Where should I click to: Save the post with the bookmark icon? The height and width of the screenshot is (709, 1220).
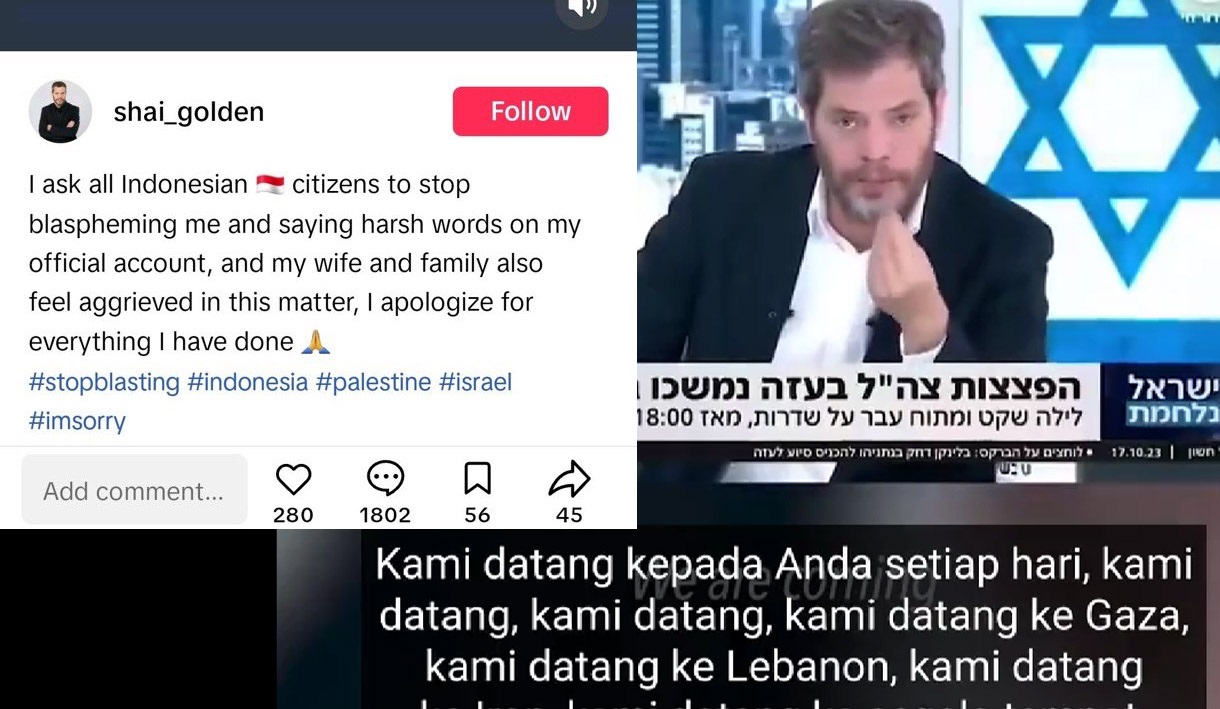477,480
